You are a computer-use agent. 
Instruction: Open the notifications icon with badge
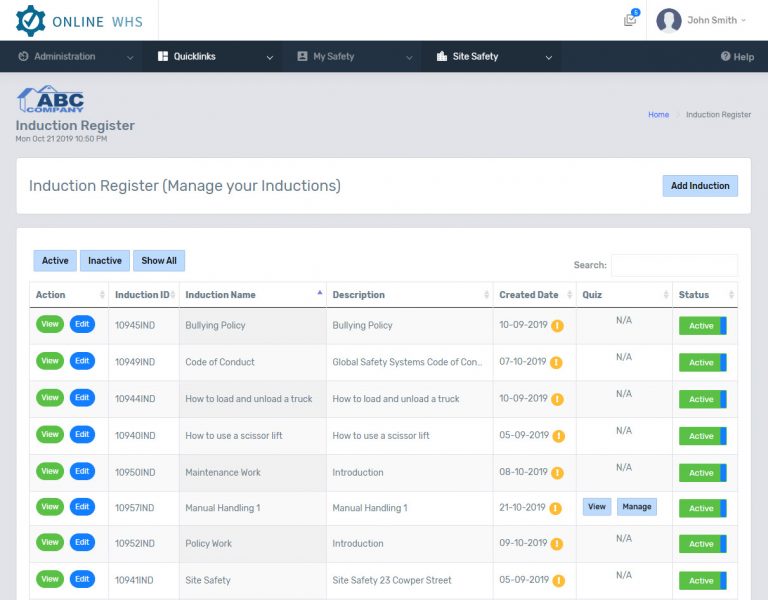click(630, 20)
